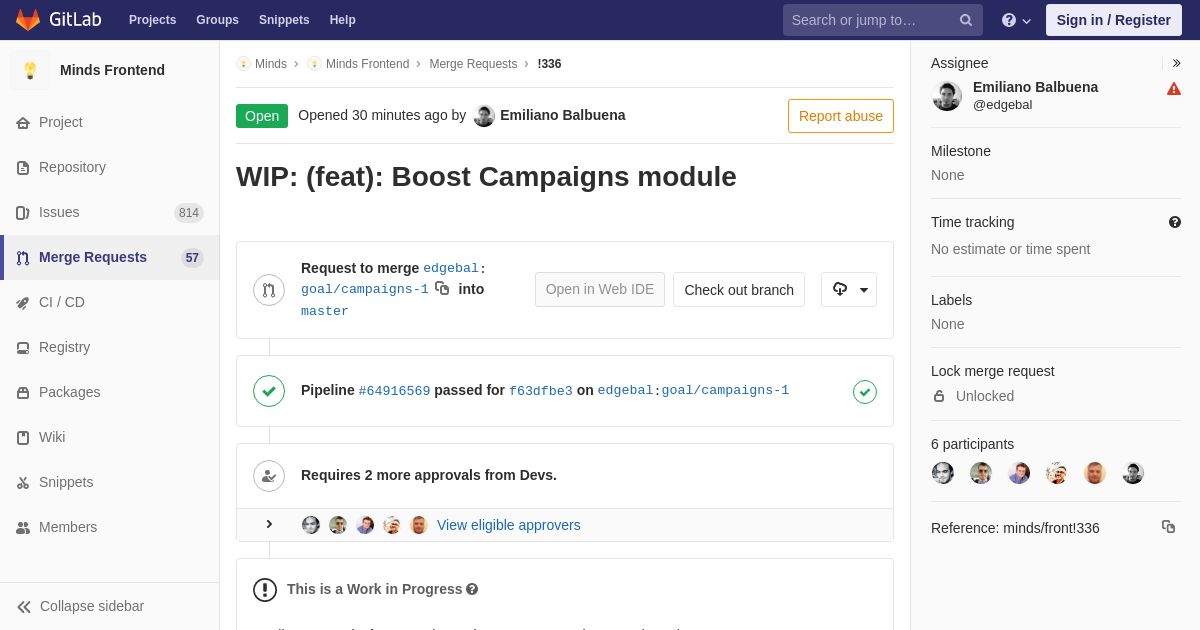The height and width of the screenshot is (630, 1200).
Task: Copy the merge request reference icon
Action: (1168, 526)
